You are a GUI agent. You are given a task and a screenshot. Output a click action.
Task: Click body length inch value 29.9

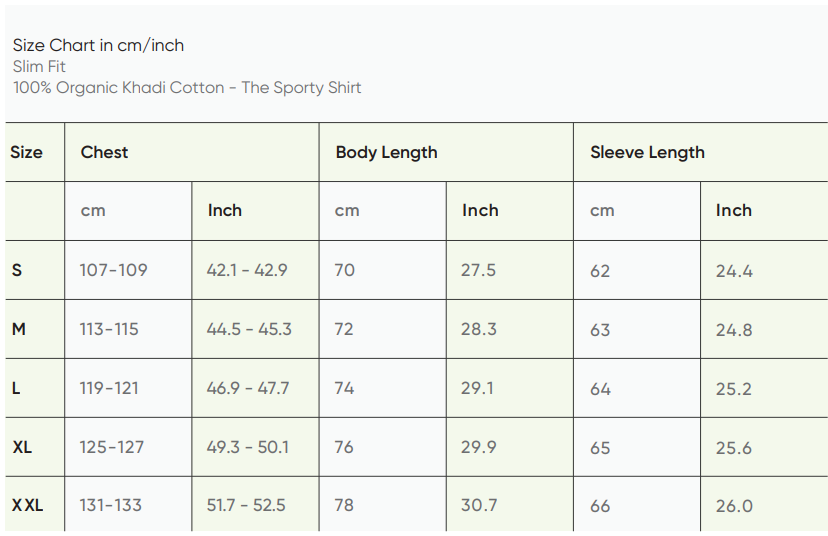[479, 447]
